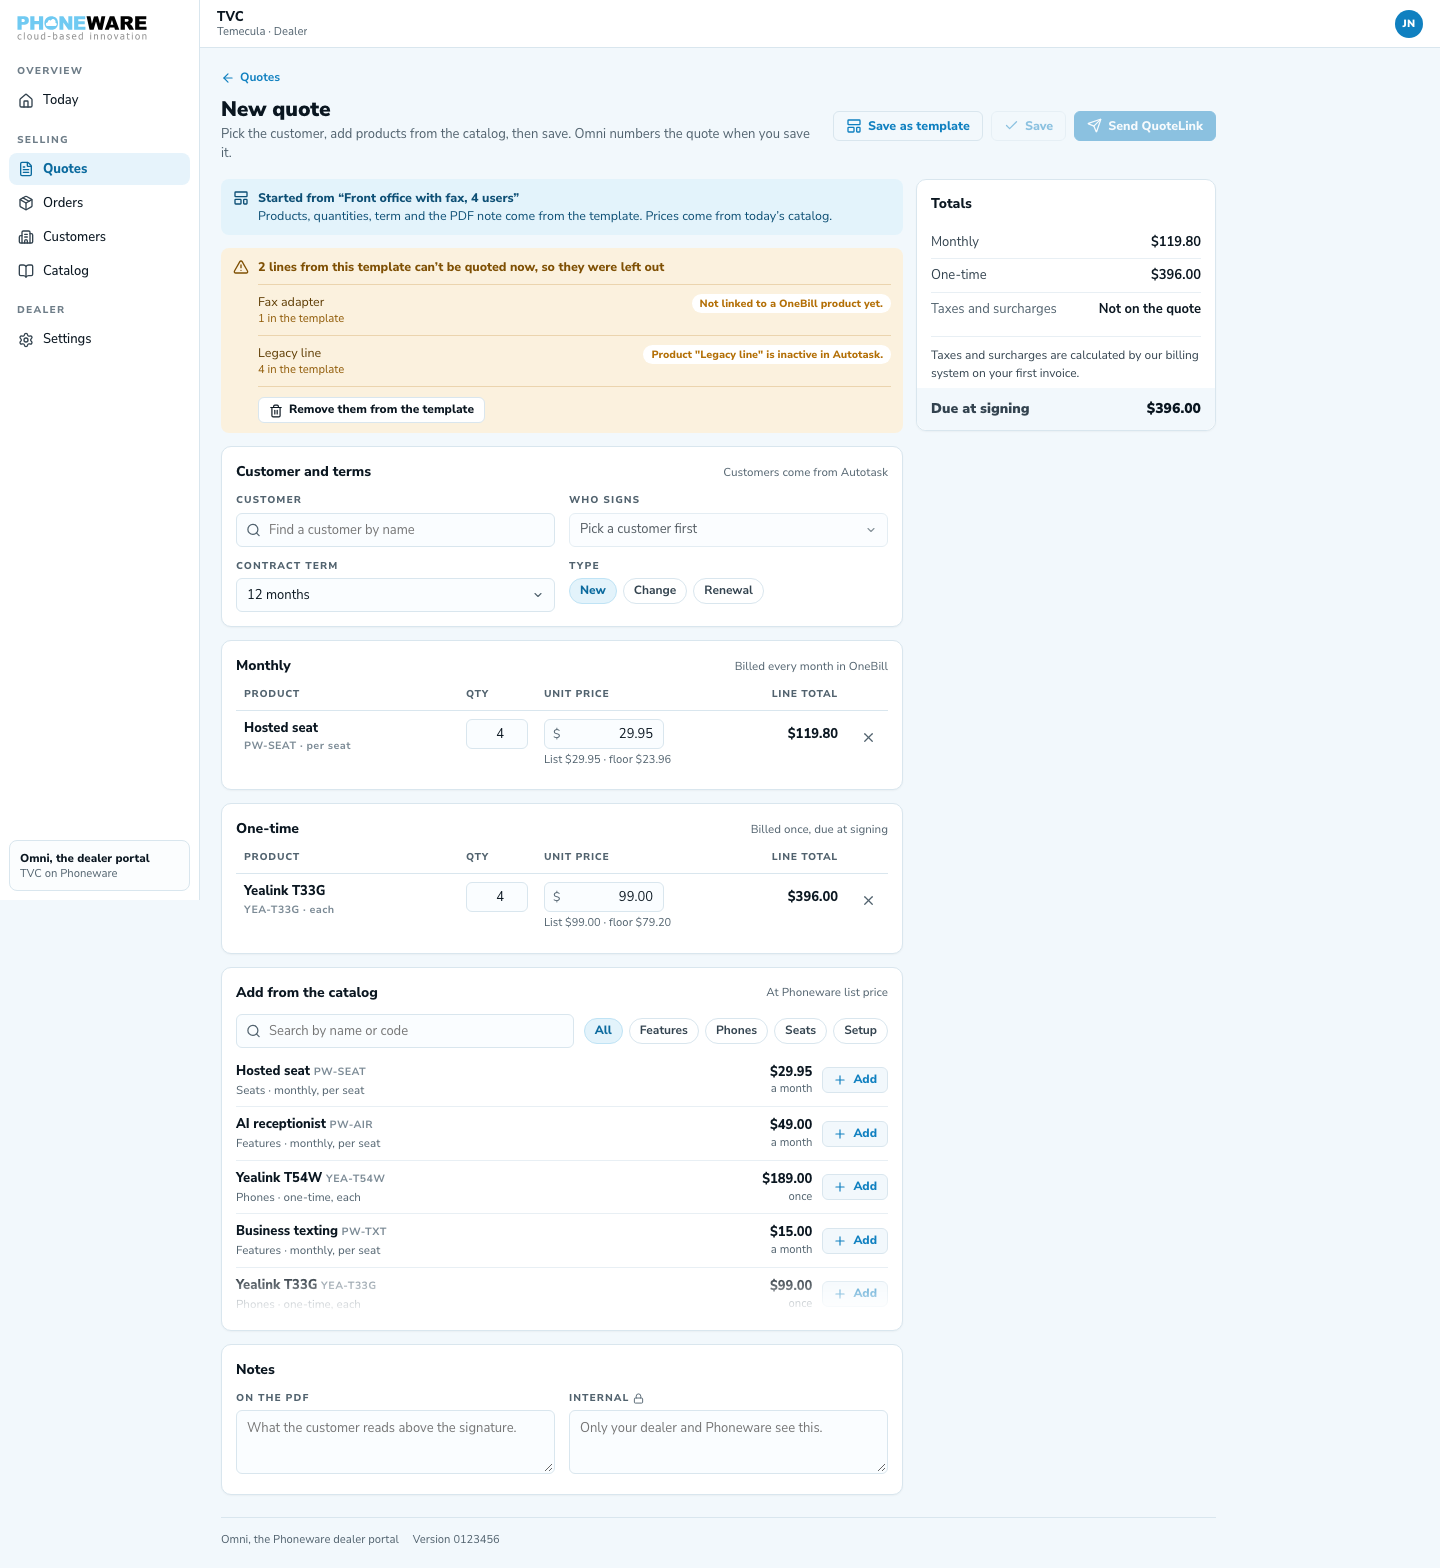1440x1568 pixels.
Task: Click the Orders box icon
Action: 26,203
